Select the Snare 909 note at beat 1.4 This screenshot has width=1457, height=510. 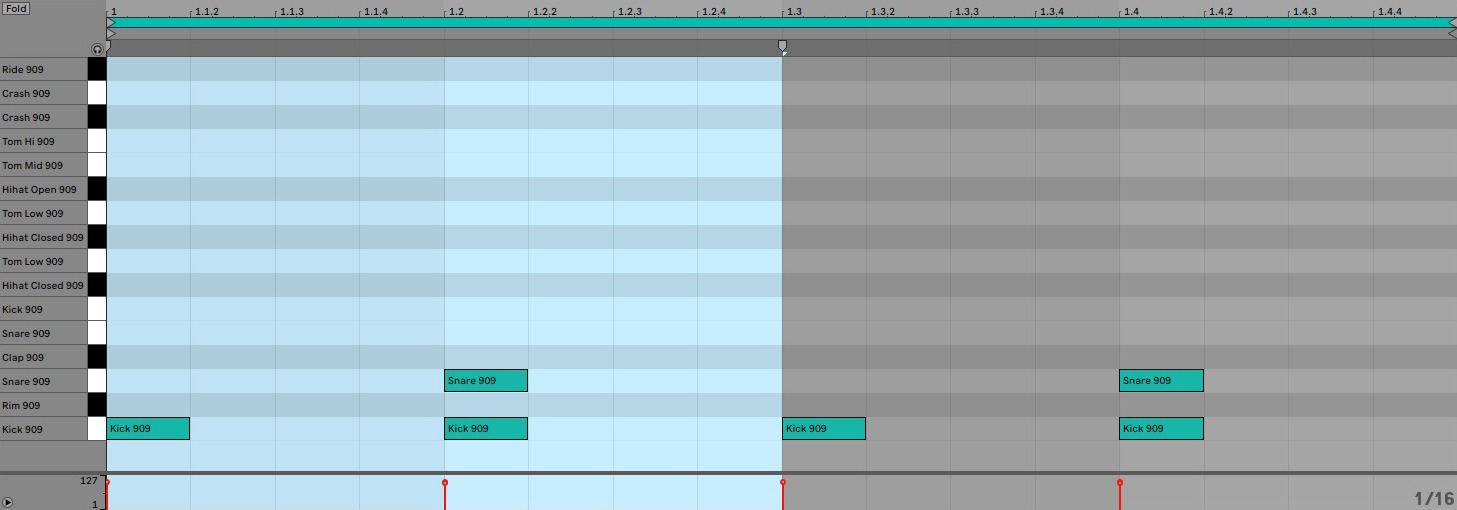coord(1160,381)
